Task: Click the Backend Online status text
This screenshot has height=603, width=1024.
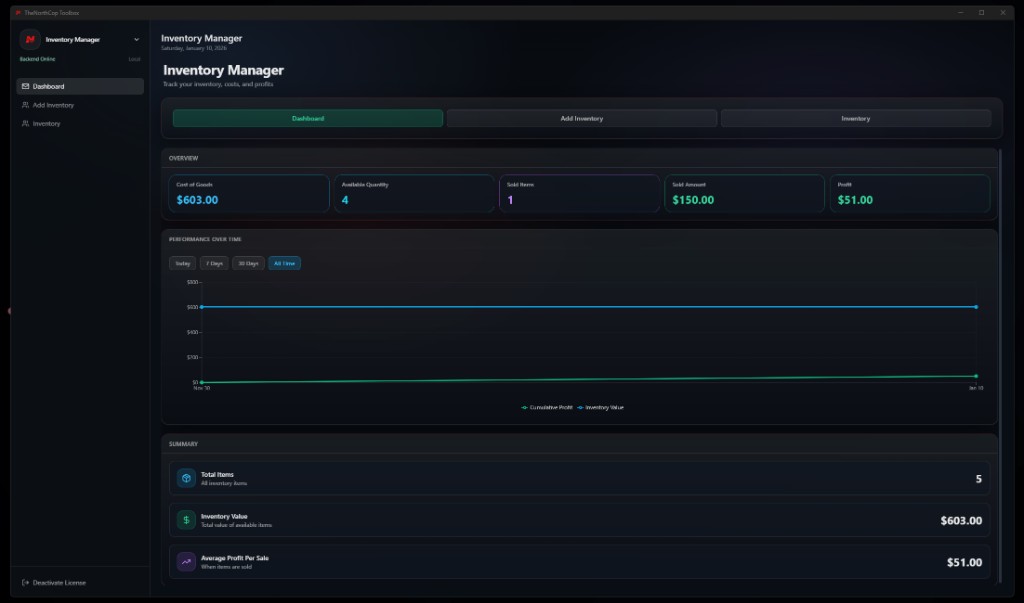Action: tap(37, 59)
